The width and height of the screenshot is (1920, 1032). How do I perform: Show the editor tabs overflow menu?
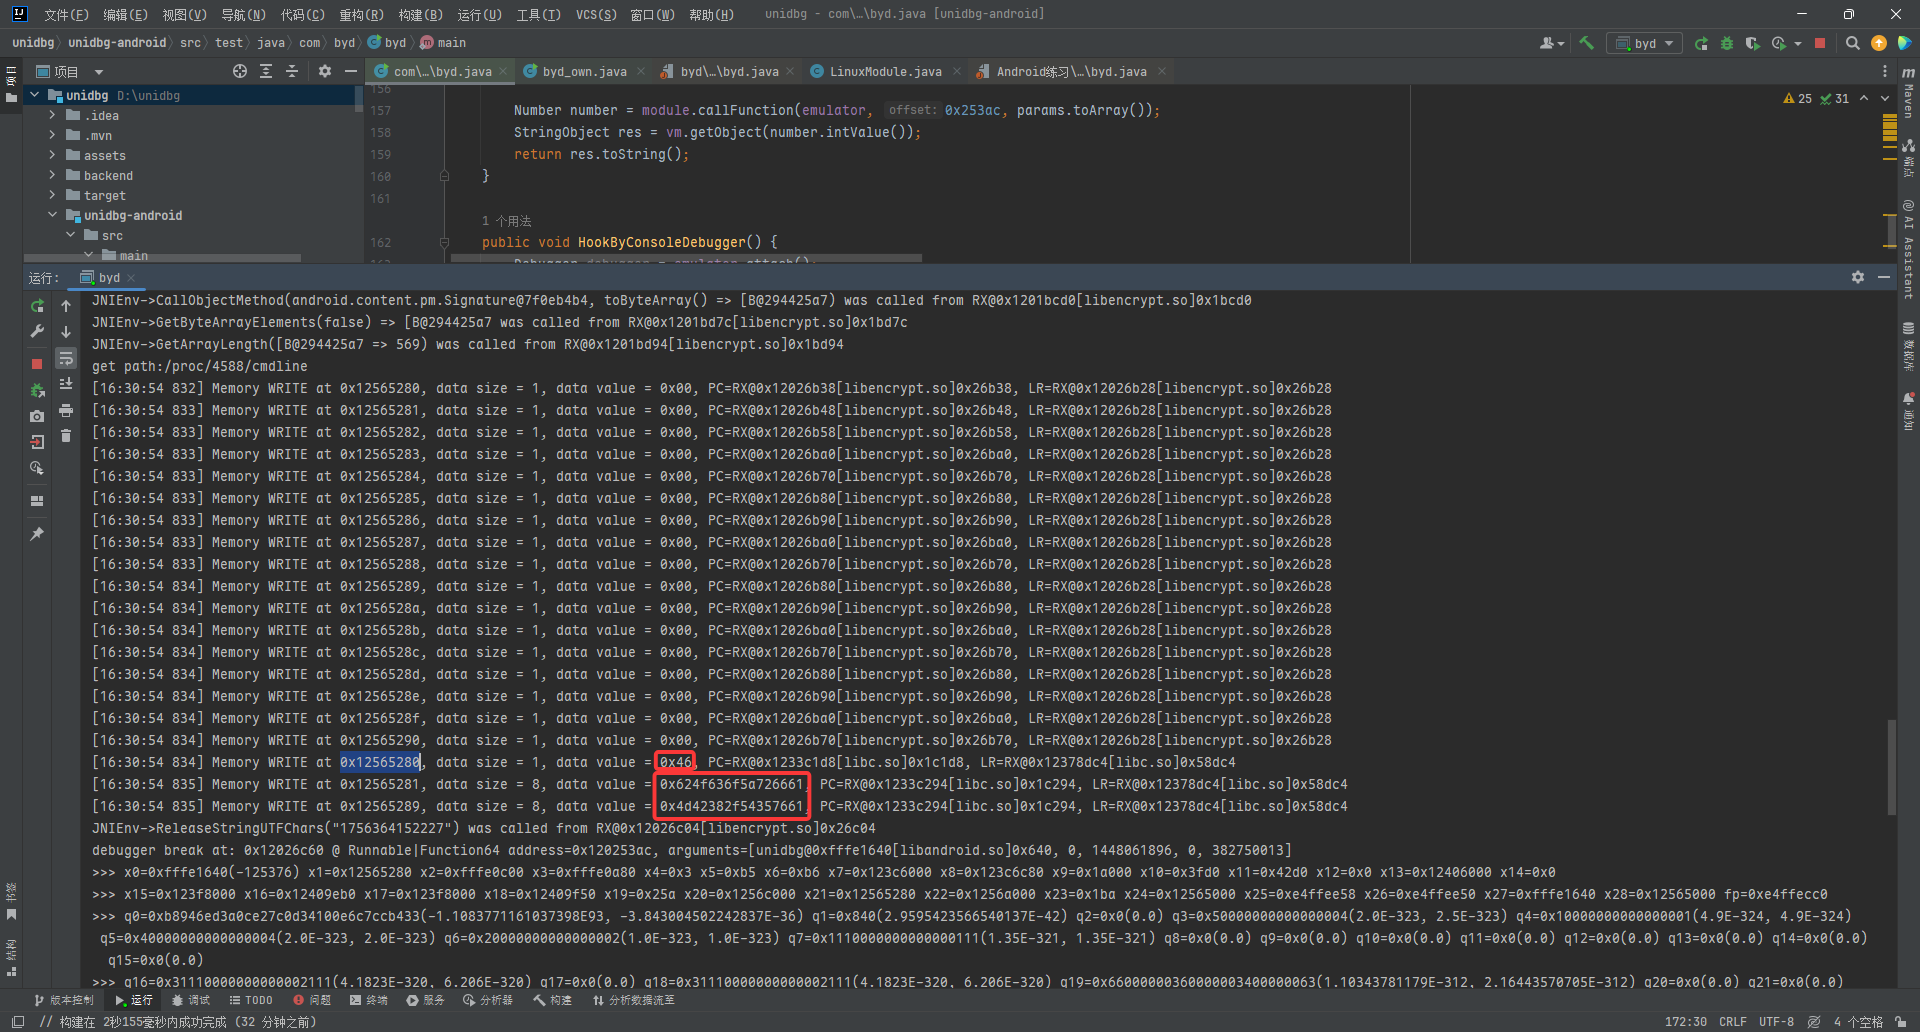point(1885,71)
